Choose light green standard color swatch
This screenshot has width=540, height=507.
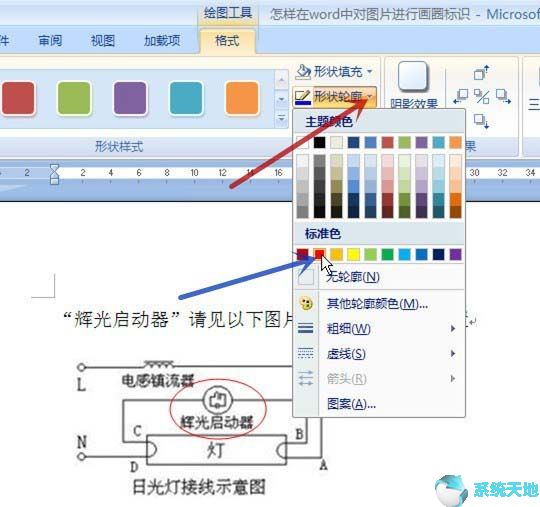point(371,255)
